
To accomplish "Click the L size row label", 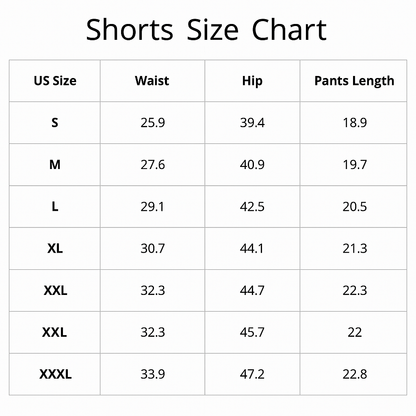I will [x=55, y=207].
